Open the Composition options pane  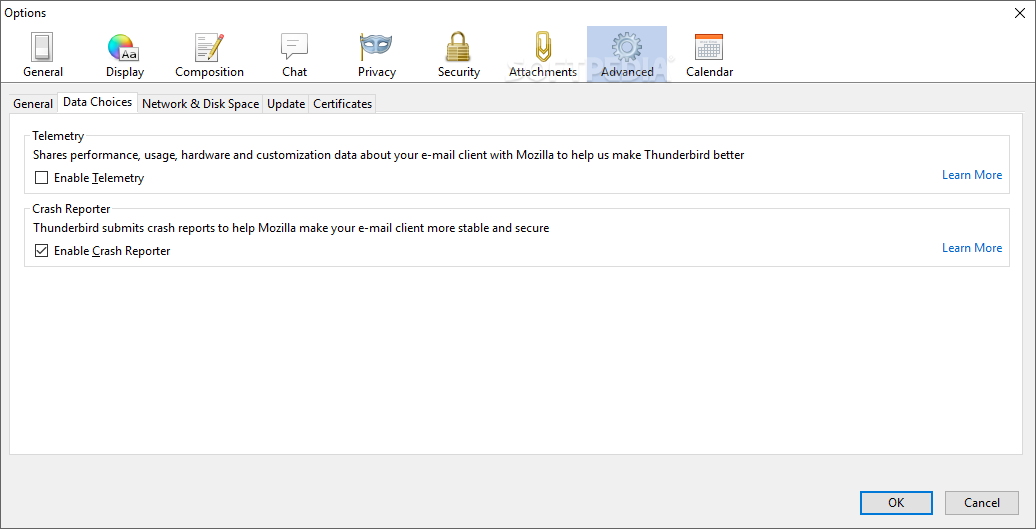click(209, 55)
